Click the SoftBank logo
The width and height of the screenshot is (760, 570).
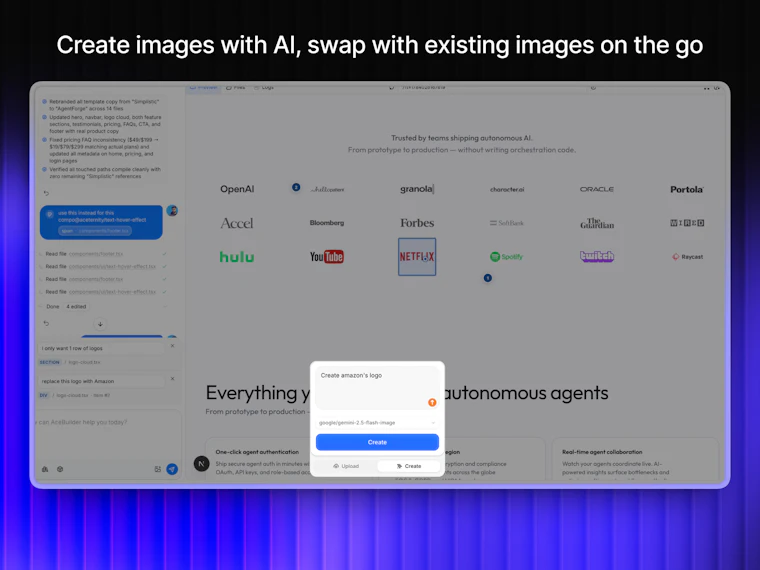(507, 223)
